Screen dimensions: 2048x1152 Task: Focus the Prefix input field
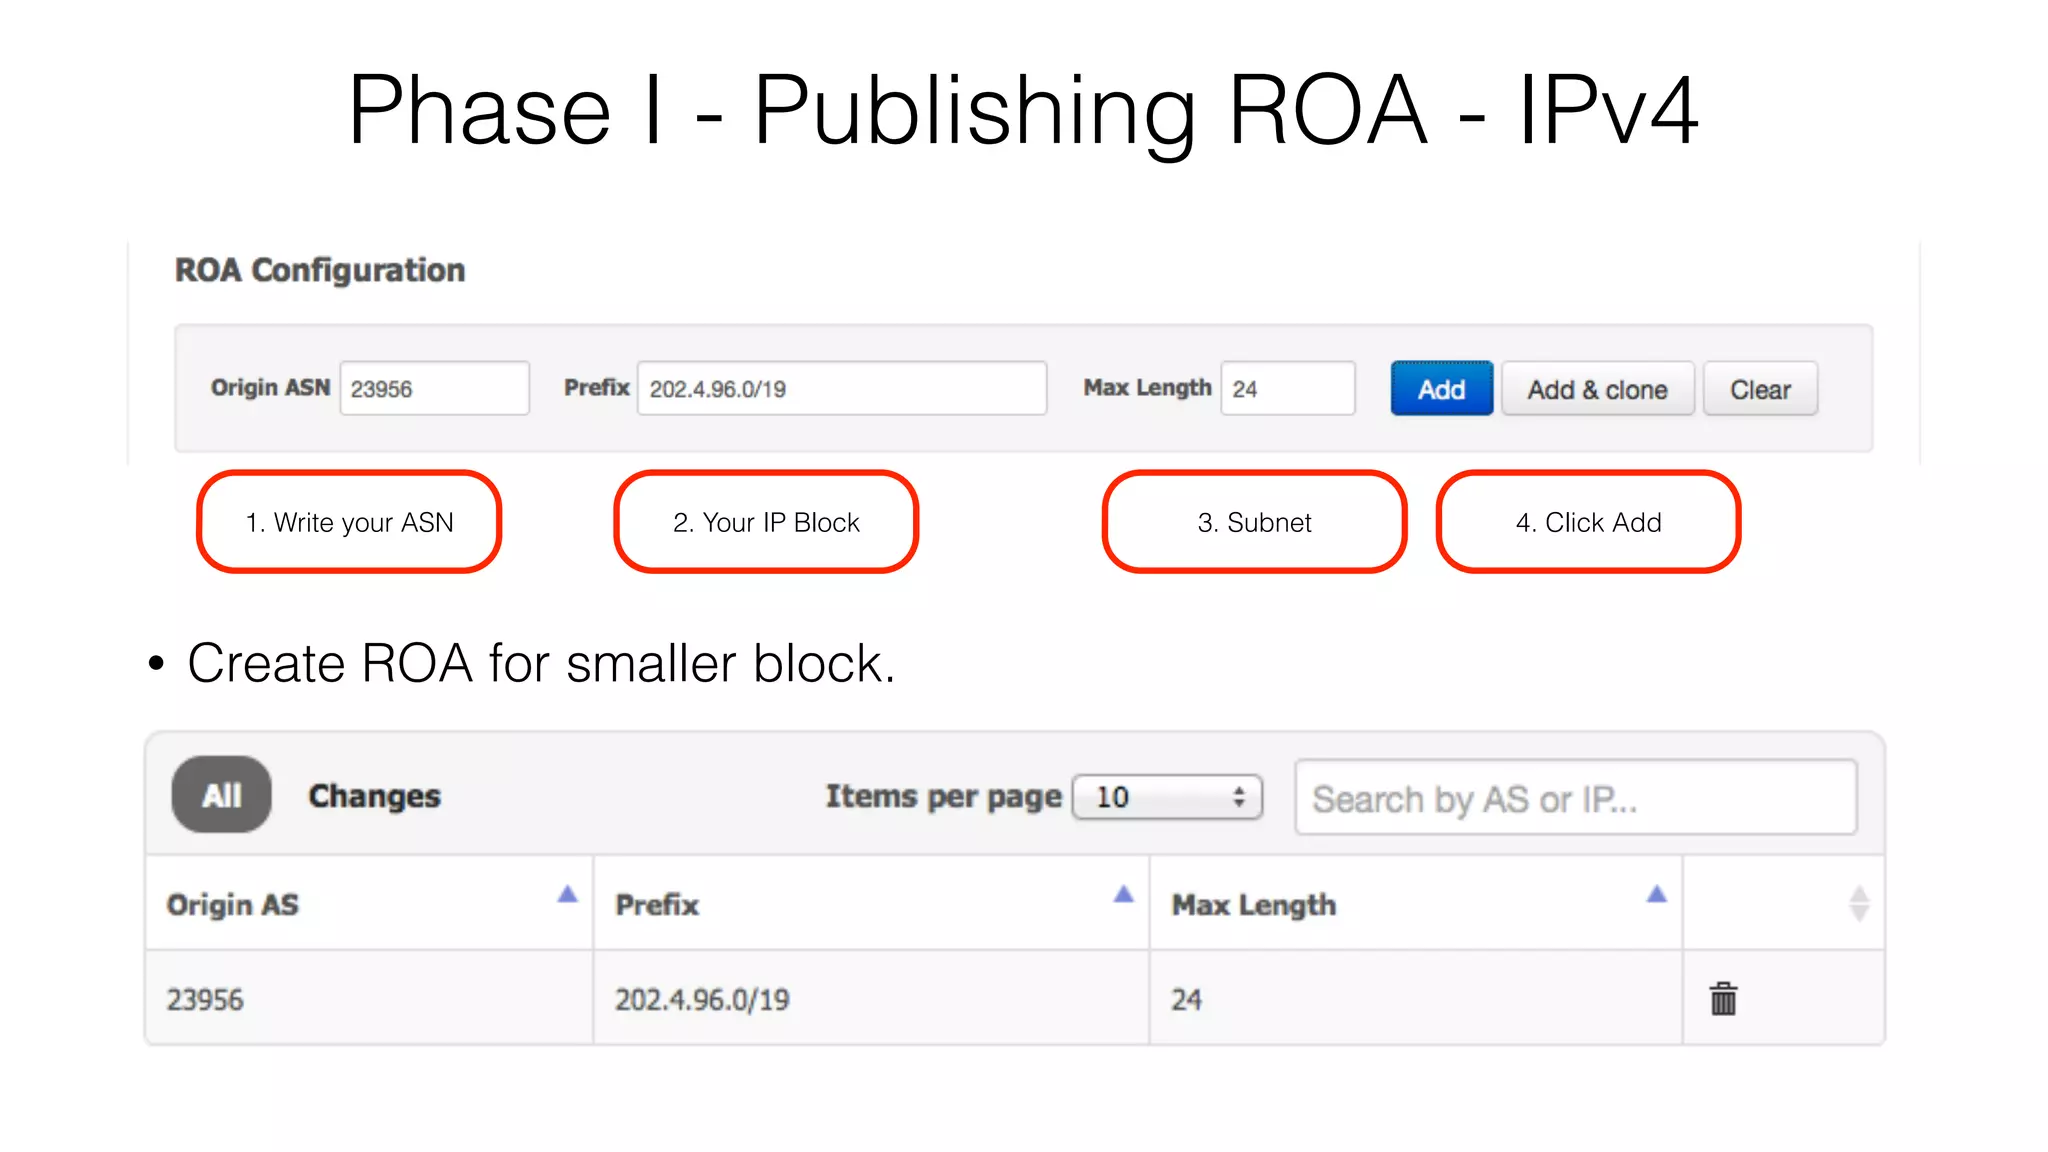point(842,388)
